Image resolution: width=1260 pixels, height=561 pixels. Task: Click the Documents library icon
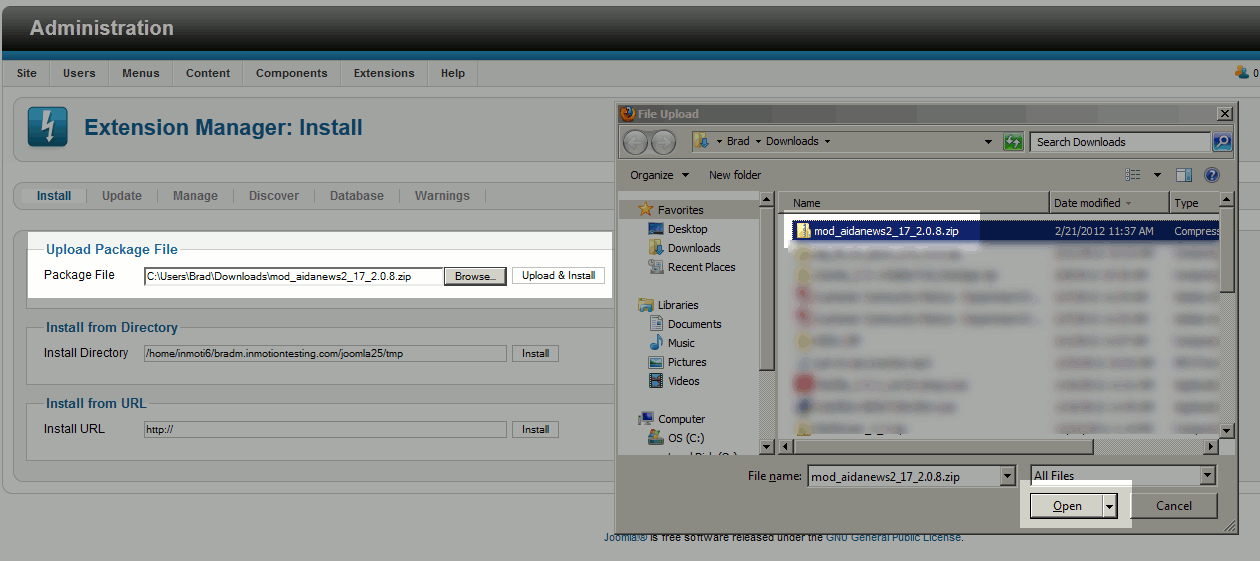tap(656, 324)
